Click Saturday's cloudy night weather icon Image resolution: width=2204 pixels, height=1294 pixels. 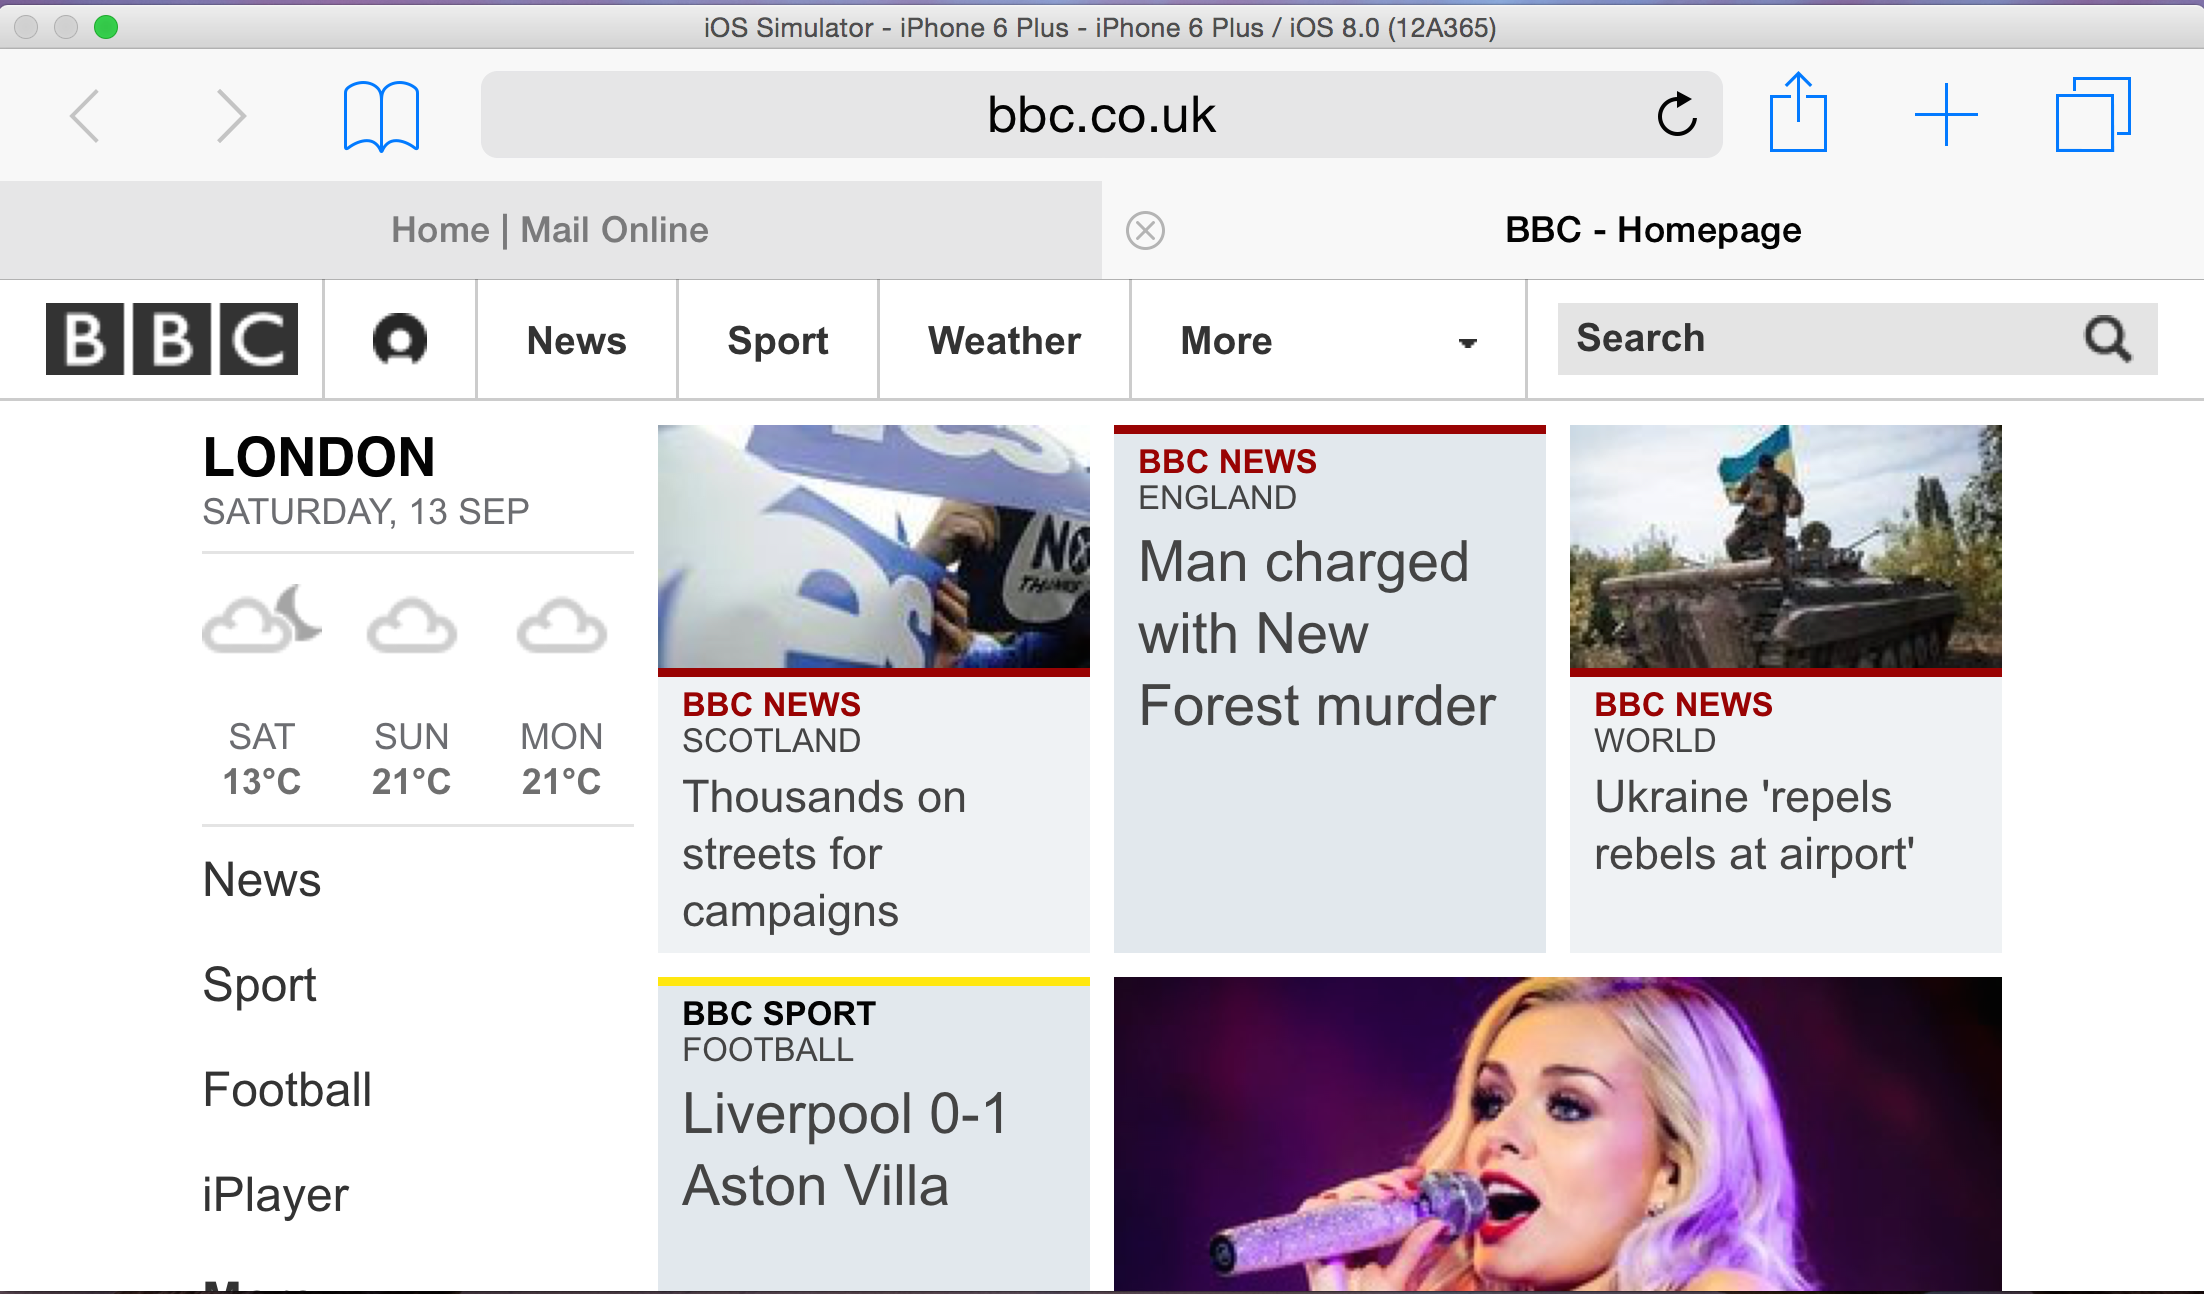262,620
